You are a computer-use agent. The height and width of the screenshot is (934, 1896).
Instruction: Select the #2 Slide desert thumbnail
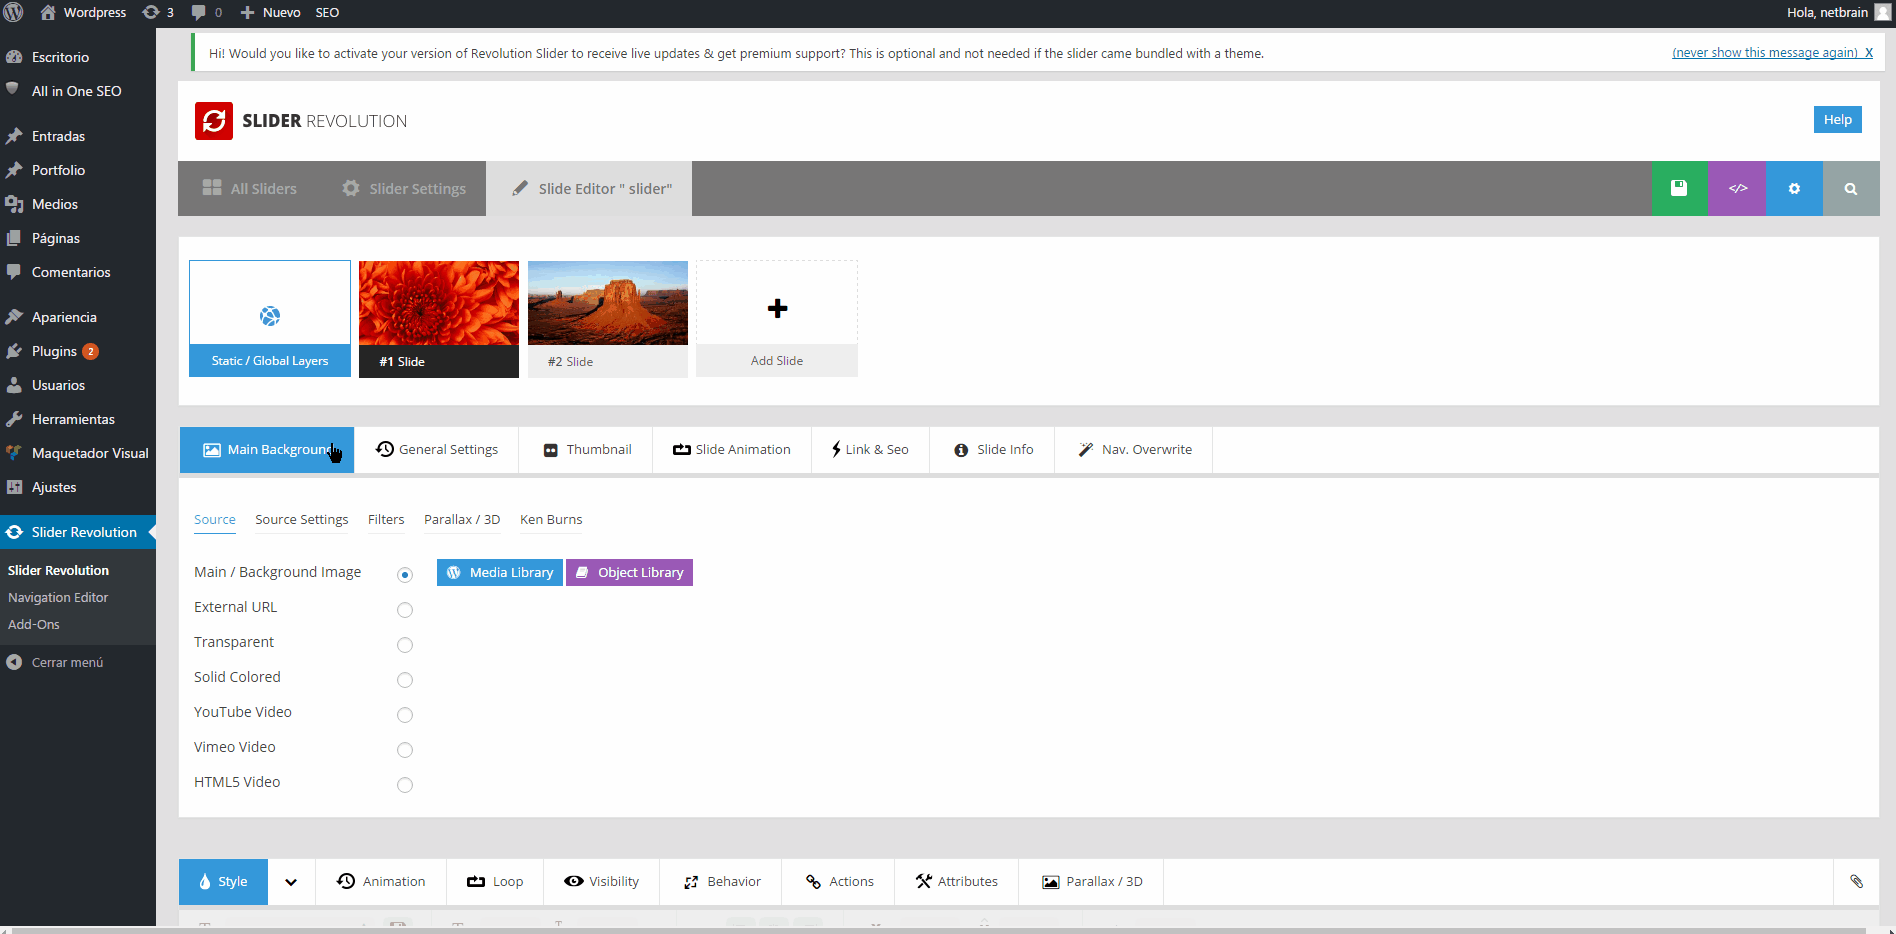608,319
